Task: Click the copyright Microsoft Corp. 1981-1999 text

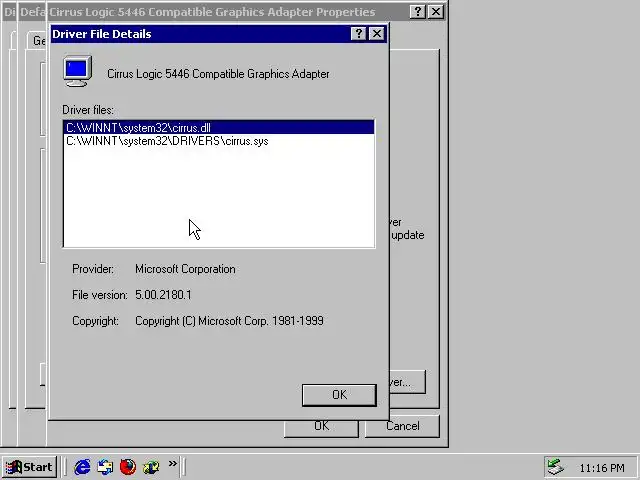Action: coord(229,321)
